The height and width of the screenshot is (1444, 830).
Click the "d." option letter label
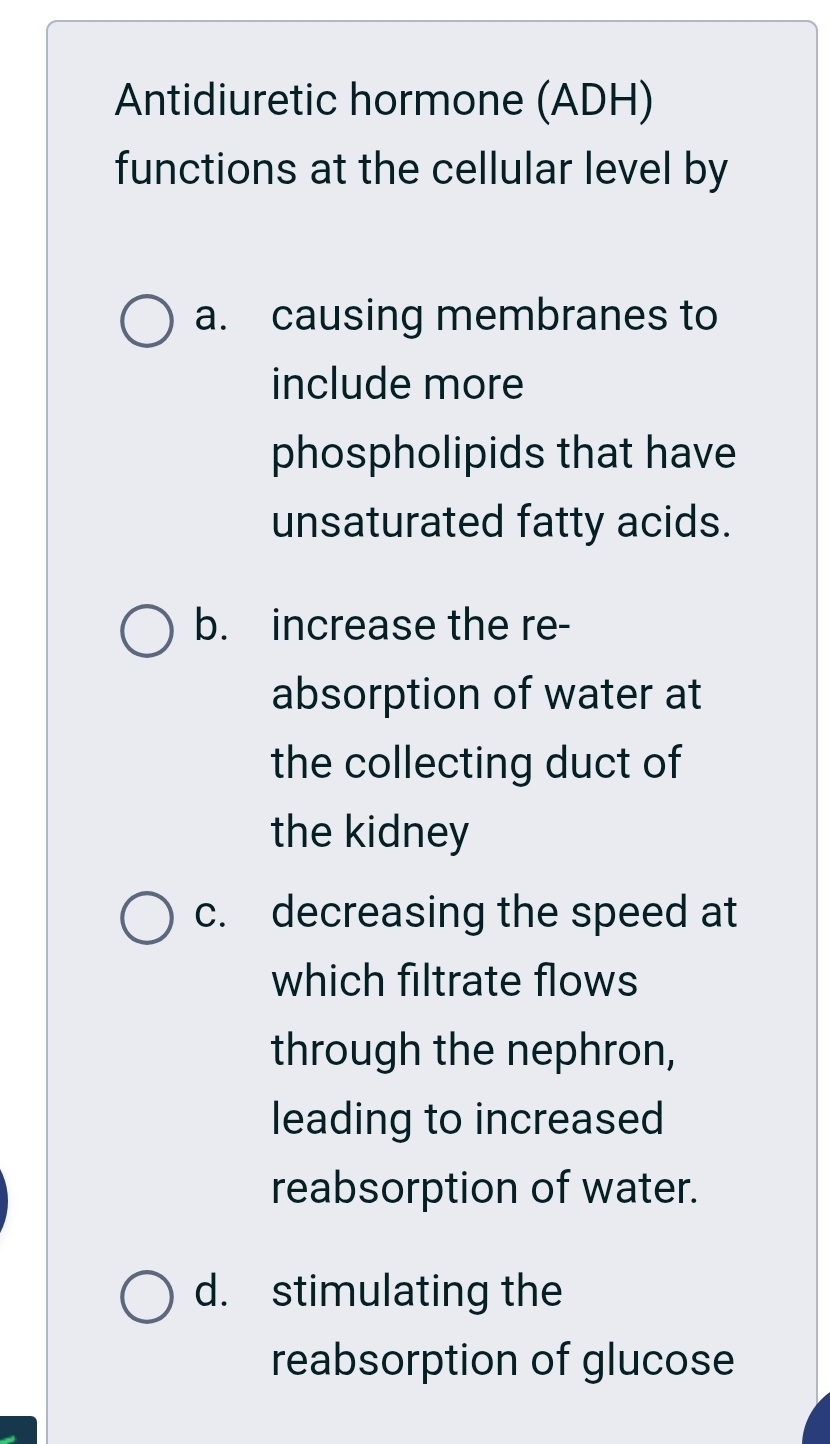point(211,1291)
